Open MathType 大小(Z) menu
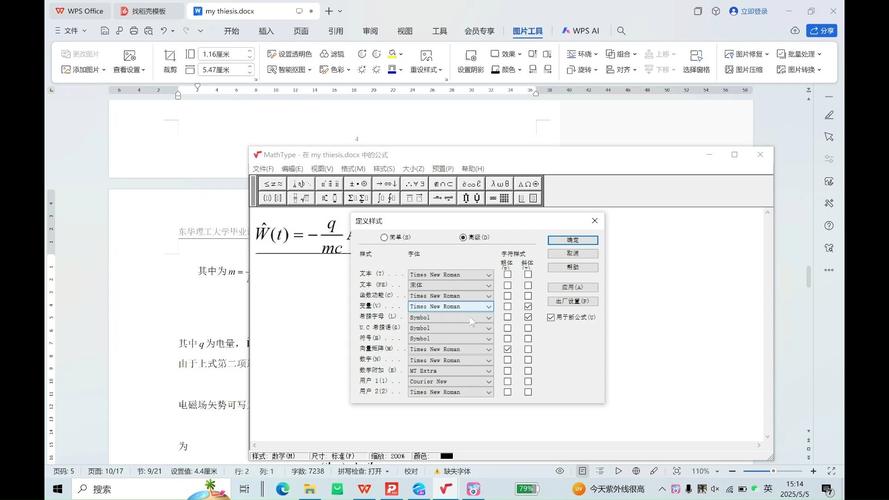 click(x=413, y=168)
